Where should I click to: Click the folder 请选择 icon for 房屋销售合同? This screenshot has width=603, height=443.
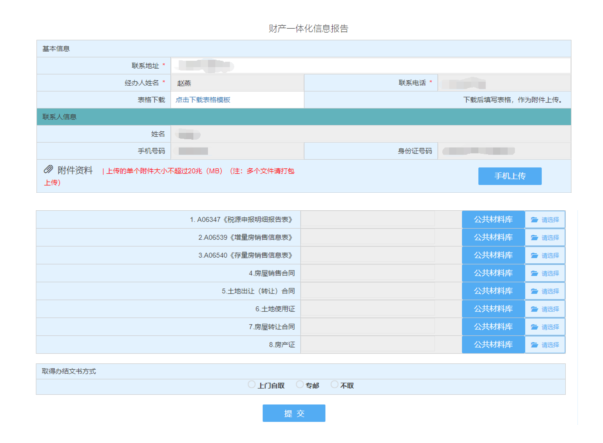535,273
